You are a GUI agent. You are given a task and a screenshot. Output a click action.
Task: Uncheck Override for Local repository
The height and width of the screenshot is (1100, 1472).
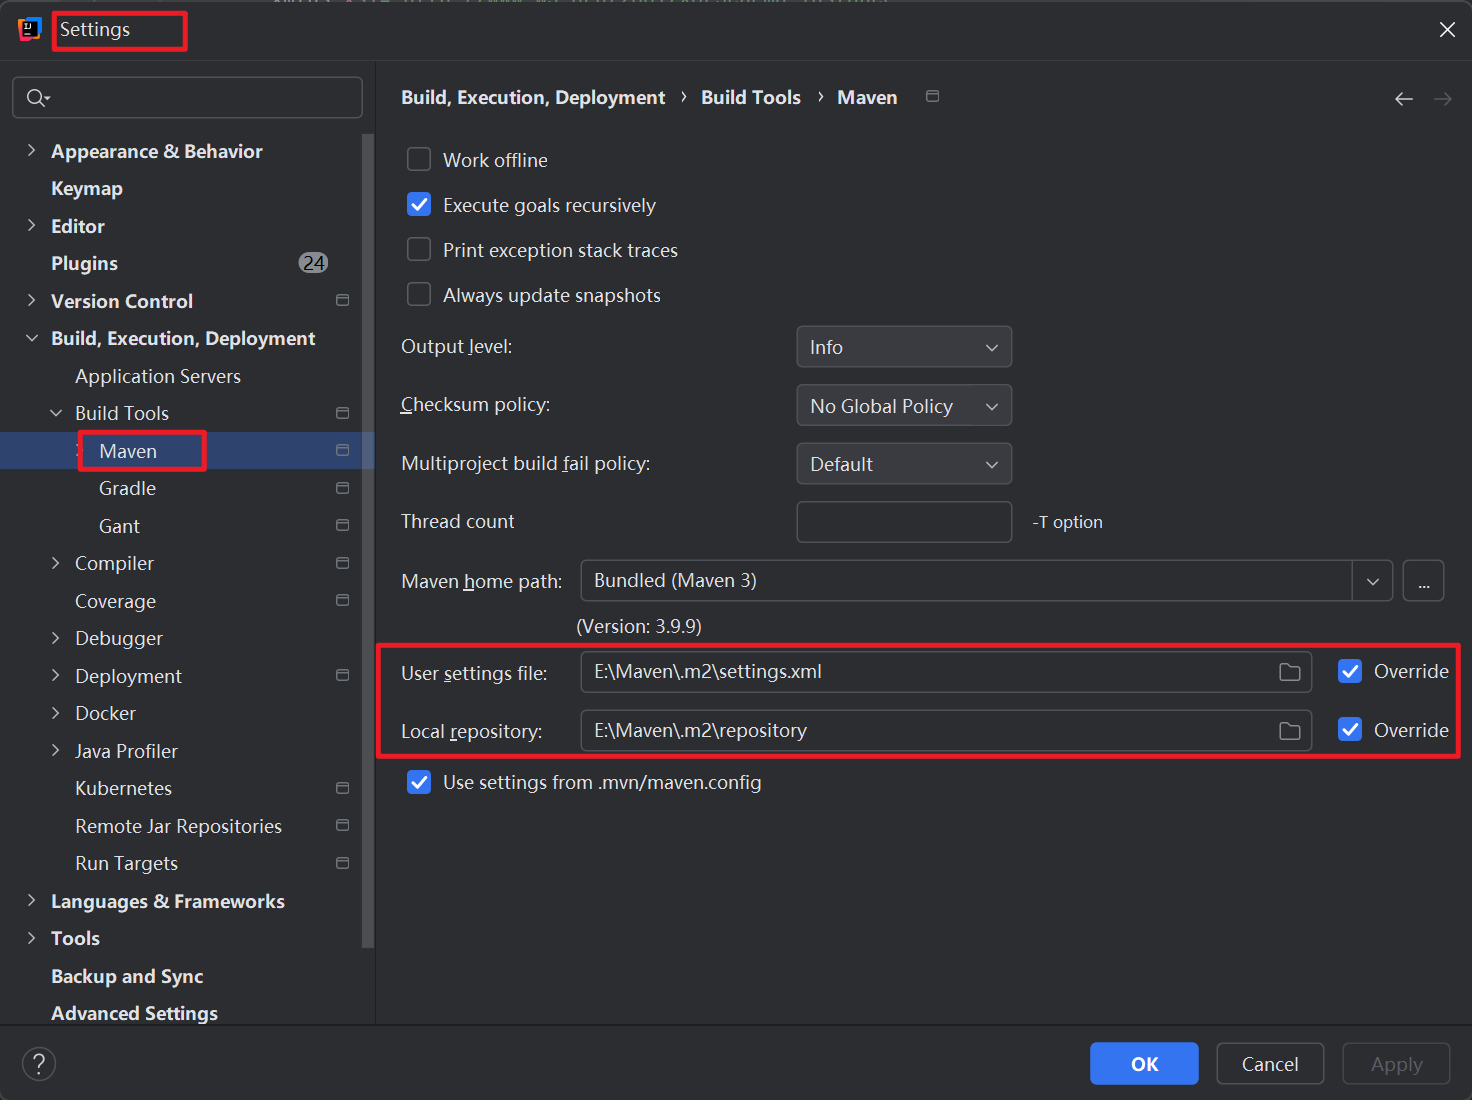(x=1350, y=730)
